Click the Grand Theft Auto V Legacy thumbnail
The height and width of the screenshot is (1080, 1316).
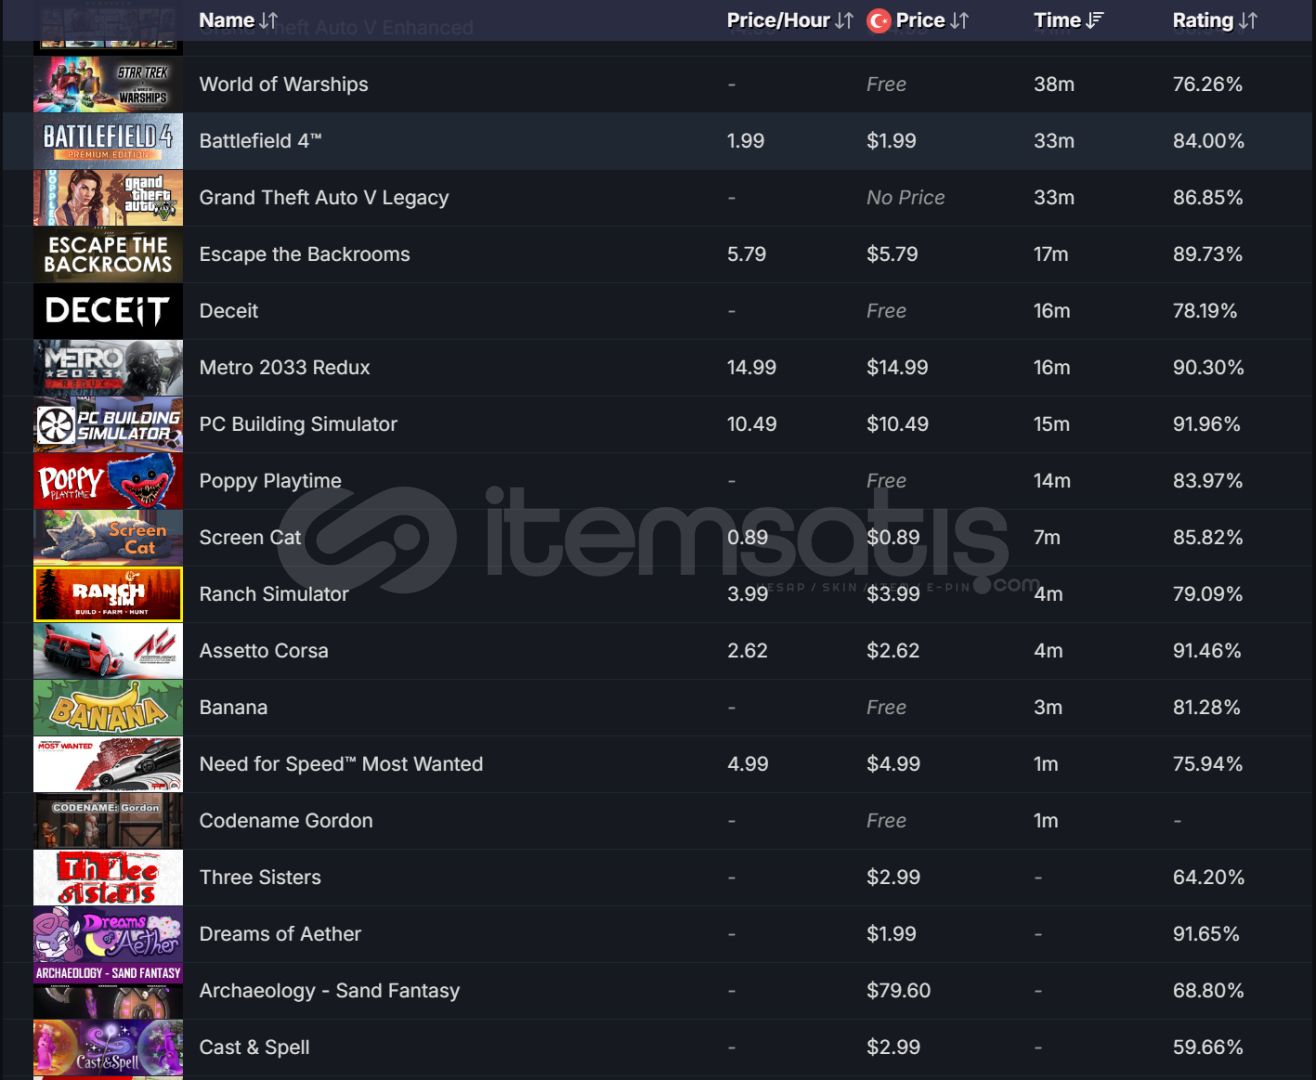click(x=108, y=198)
